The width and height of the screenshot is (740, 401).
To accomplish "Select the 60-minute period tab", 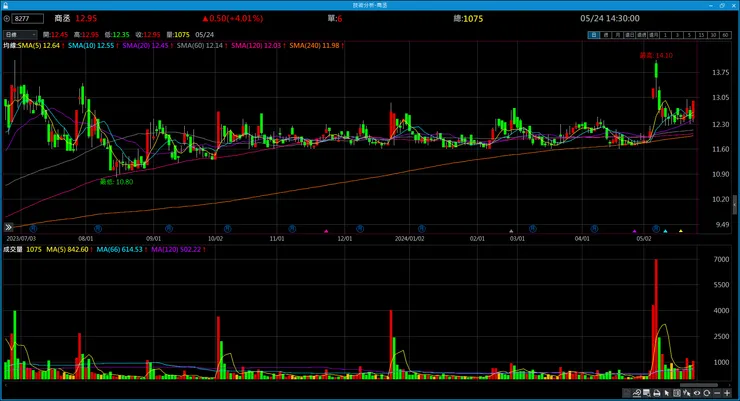I will [x=725, y=35].
